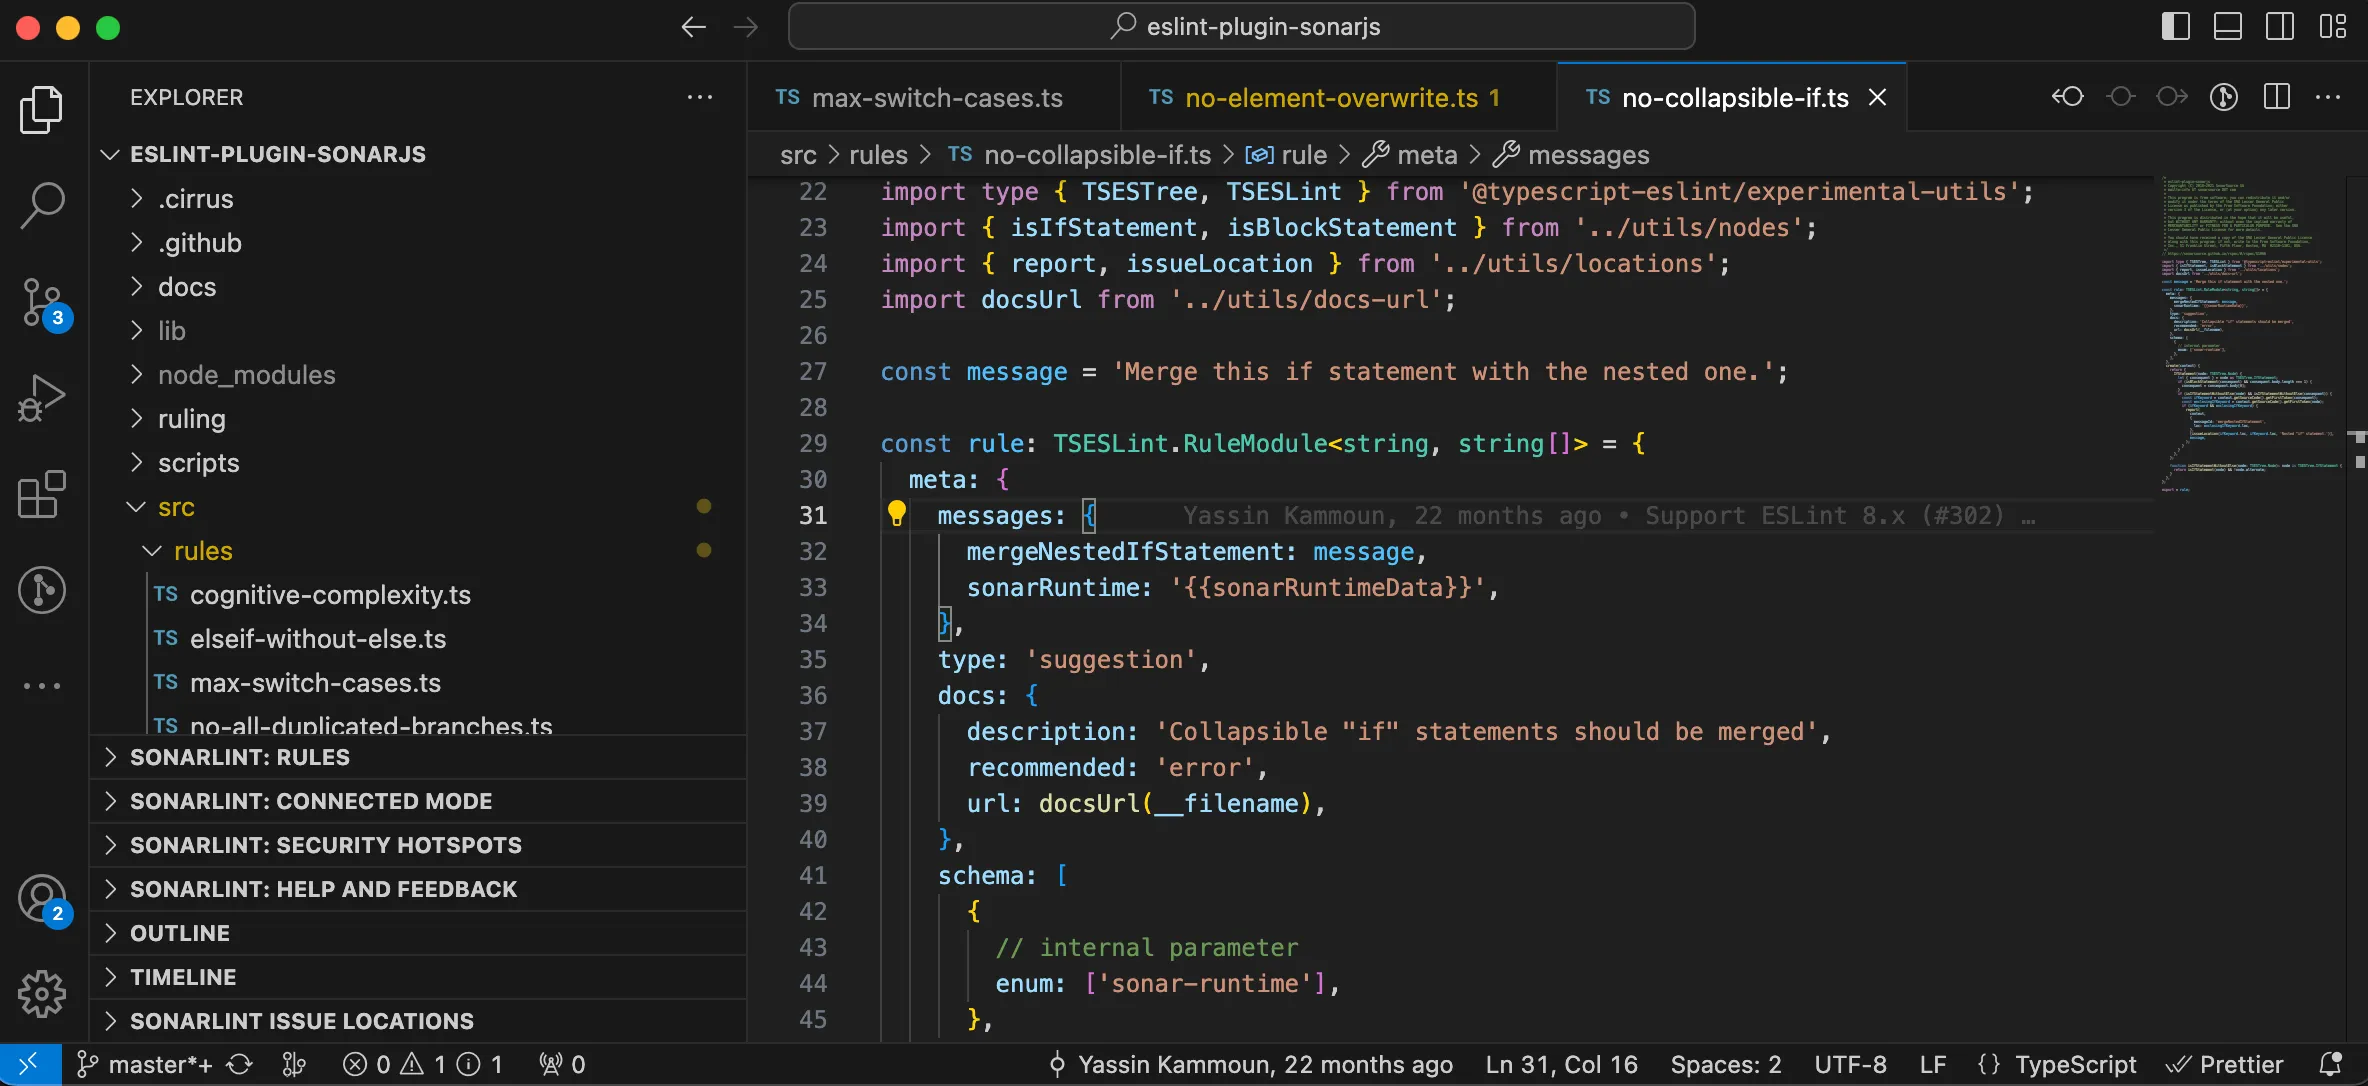Change end of line sequence LF
This screenshot has width=2368, height=1086.
1933,1064
